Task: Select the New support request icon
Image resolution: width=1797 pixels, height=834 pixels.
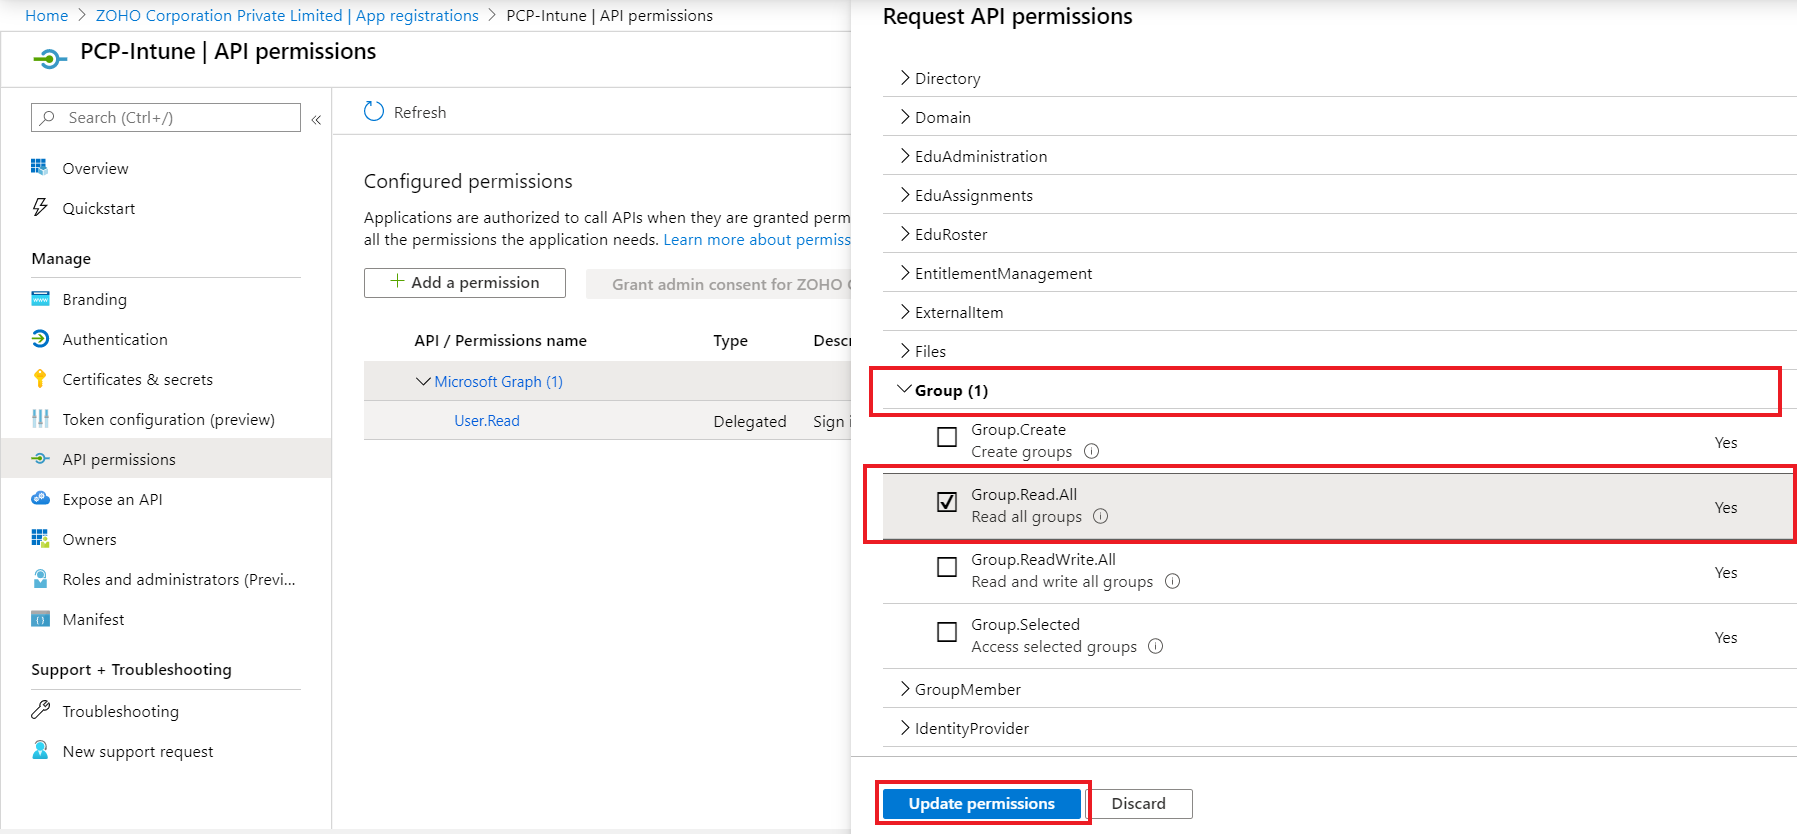Action: pyautogui.click(x=40, y=750)
